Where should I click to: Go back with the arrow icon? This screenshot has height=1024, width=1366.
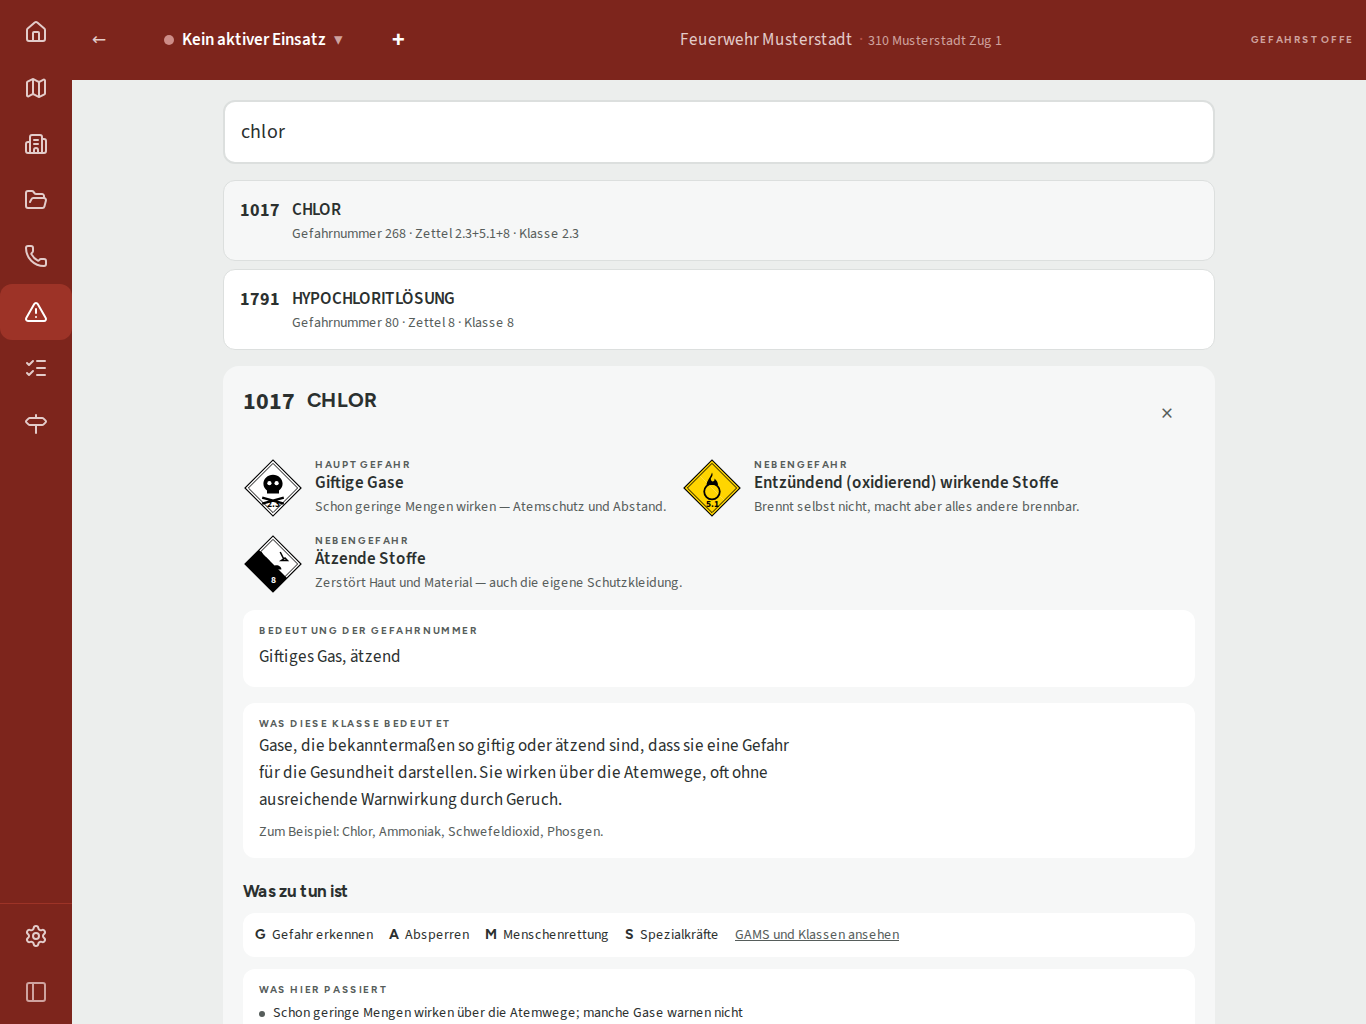coord(99,39)
